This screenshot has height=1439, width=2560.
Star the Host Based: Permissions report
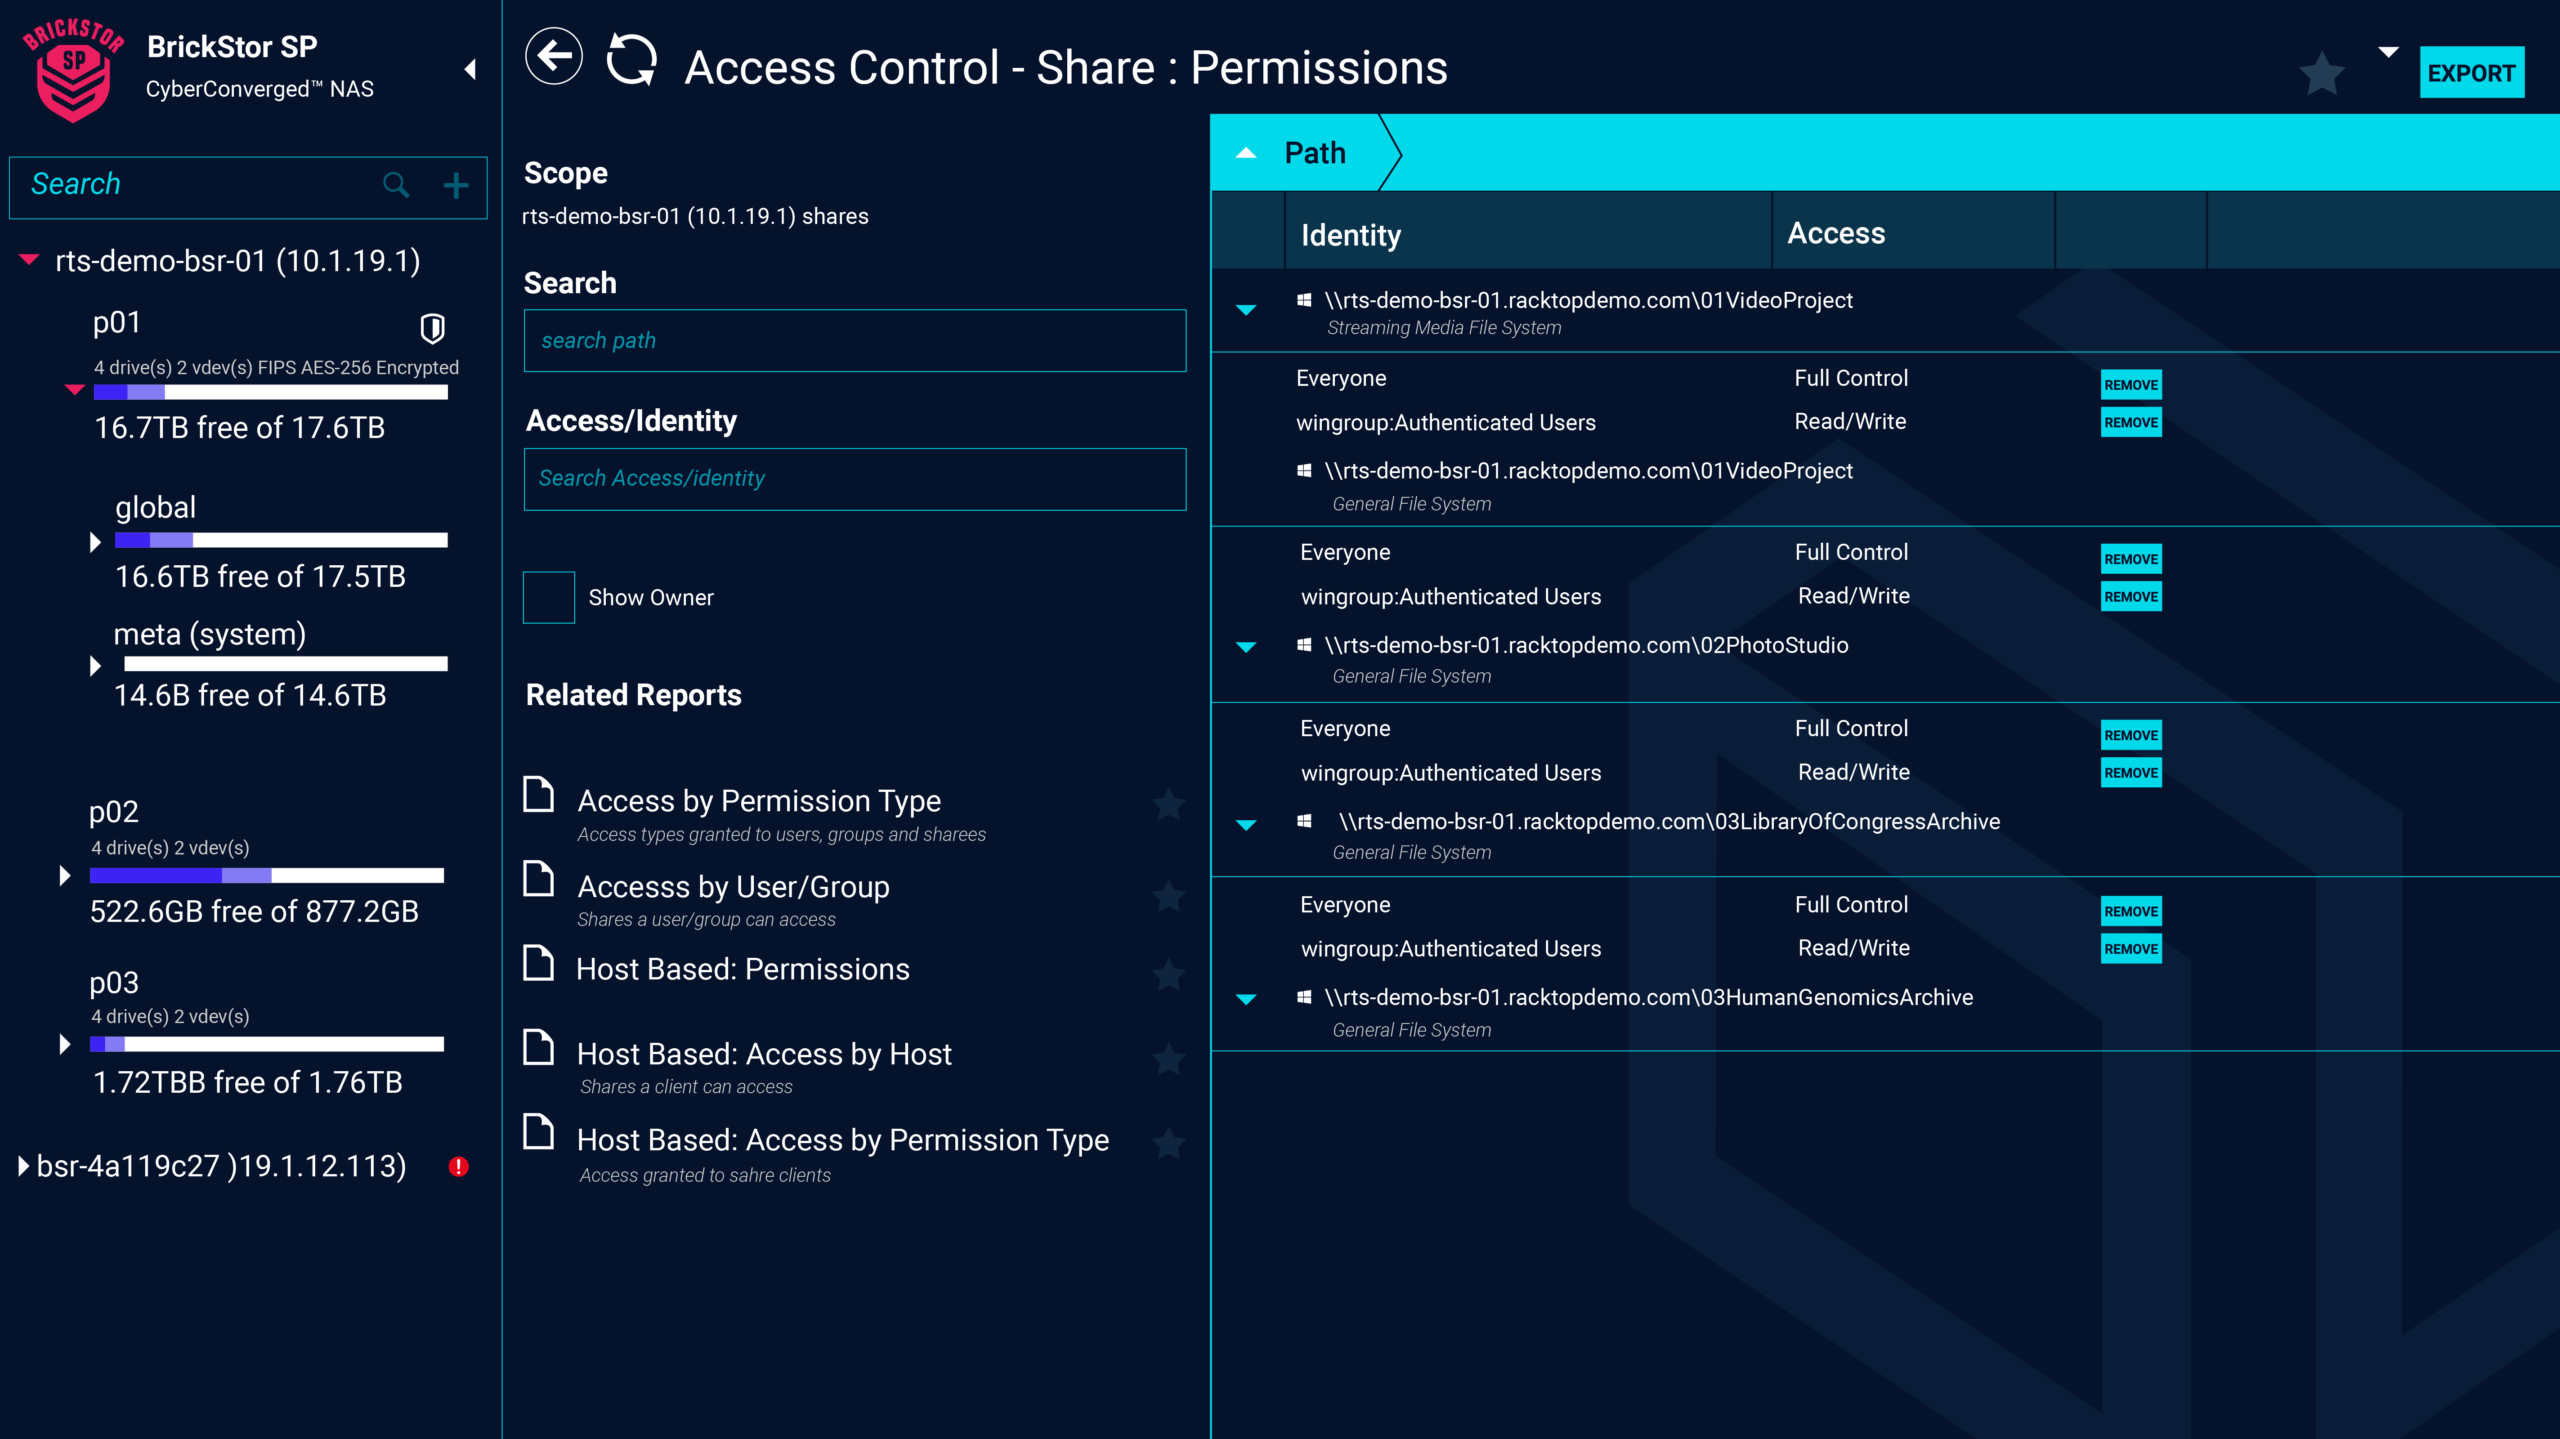point(1168,974)
